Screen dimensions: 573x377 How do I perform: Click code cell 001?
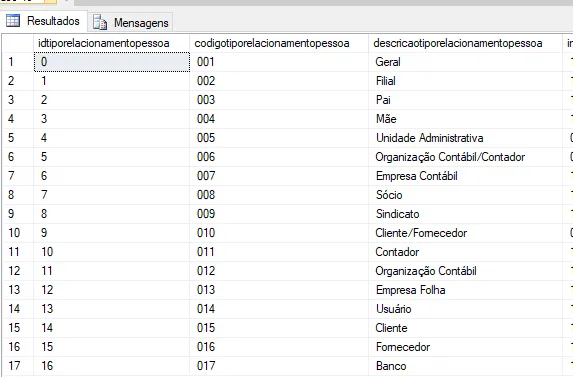pyautogui.click(x=279, y=62)
